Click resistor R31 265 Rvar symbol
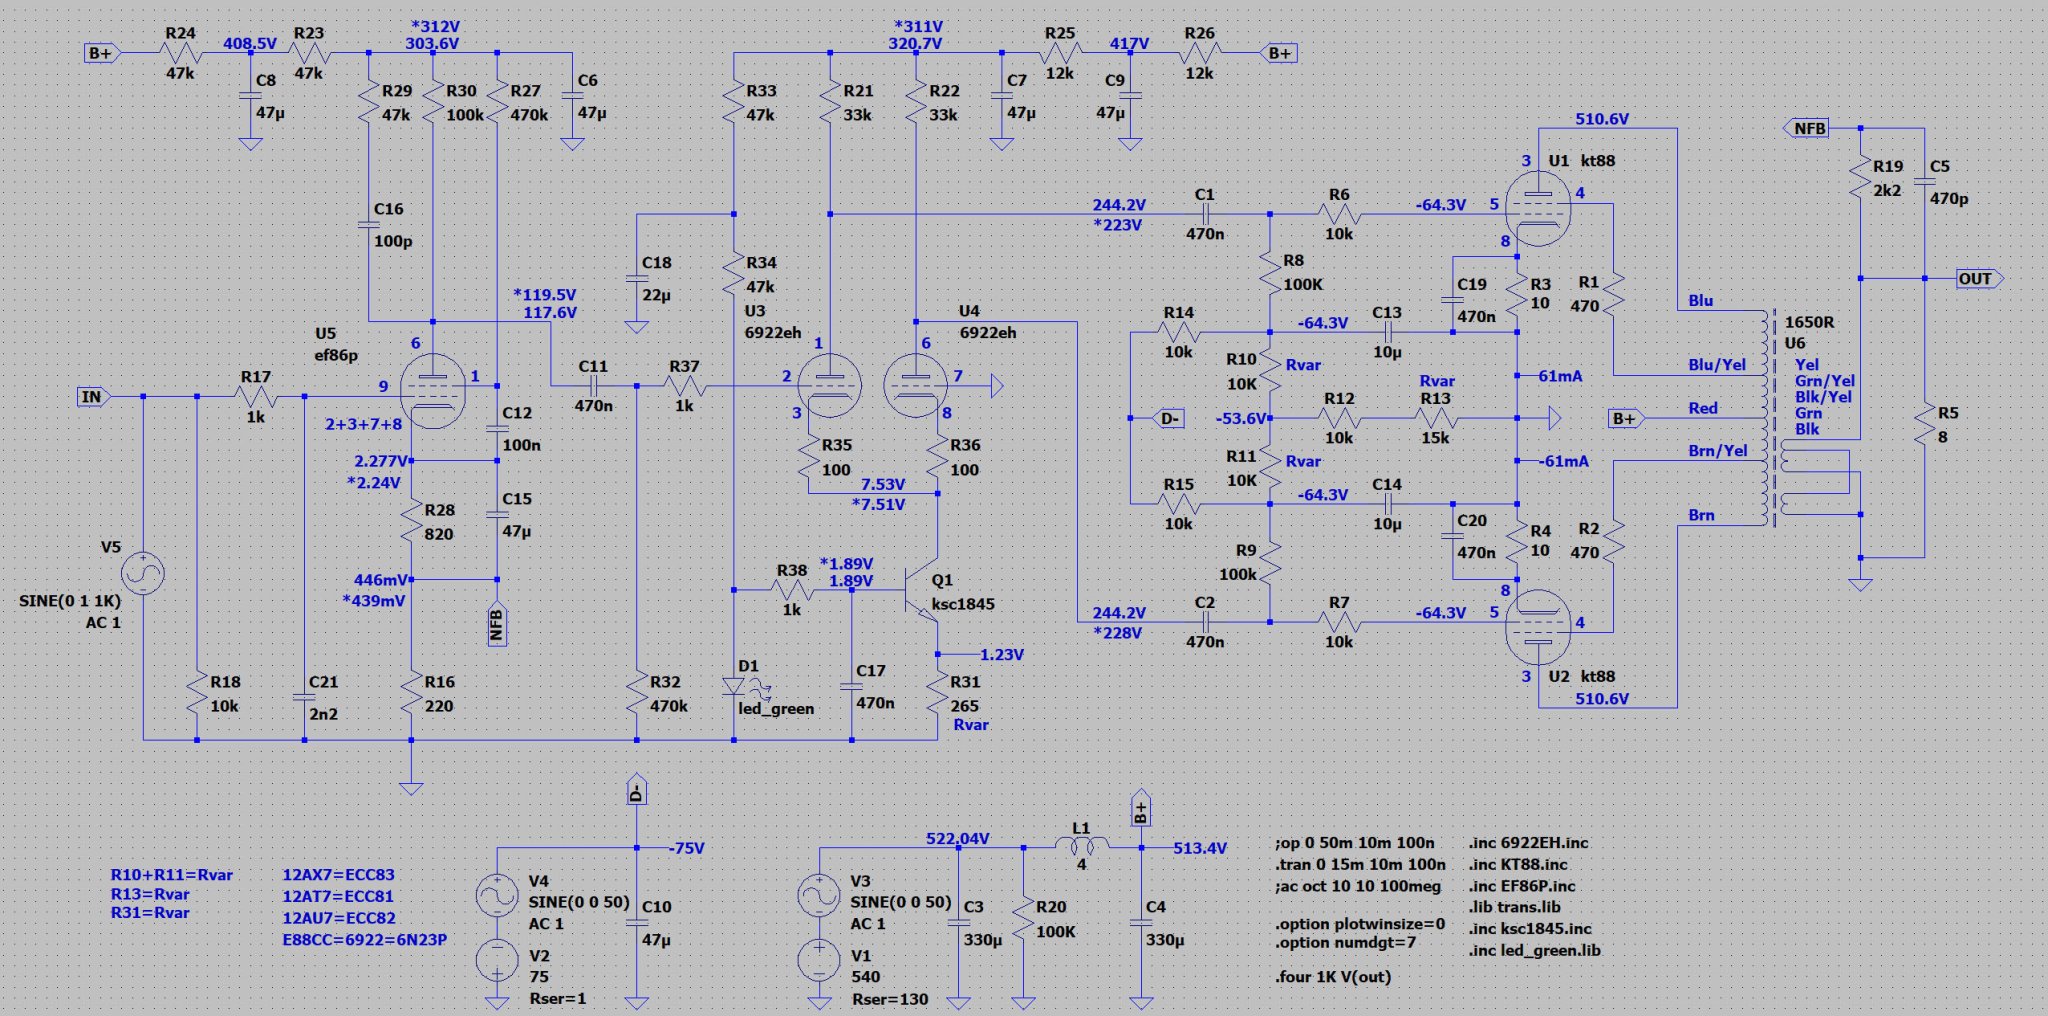This screenshot has height=1016, width=2048. (x=937, y=692)
